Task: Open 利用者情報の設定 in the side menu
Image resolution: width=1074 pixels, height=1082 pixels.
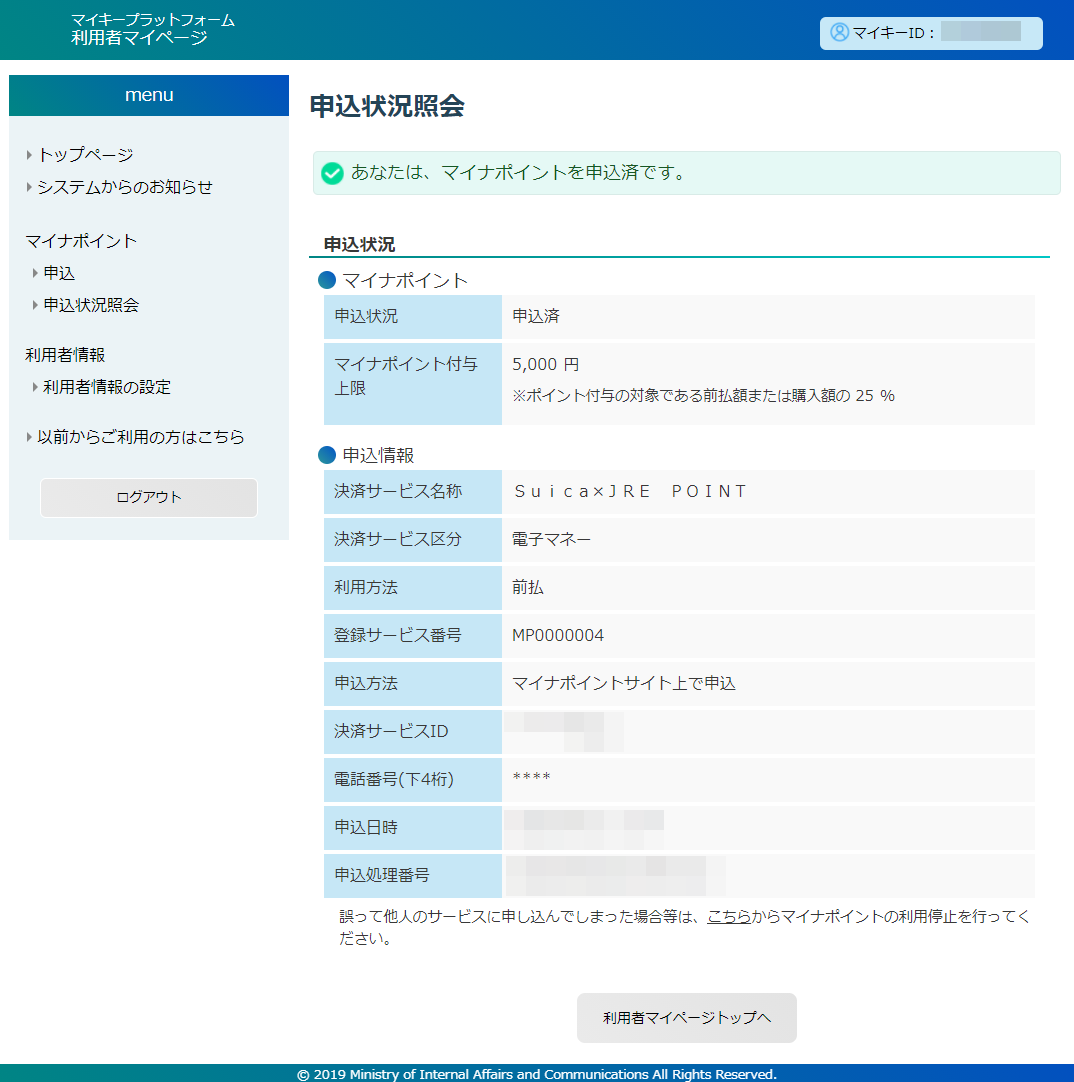Action: tap(107, 387)
